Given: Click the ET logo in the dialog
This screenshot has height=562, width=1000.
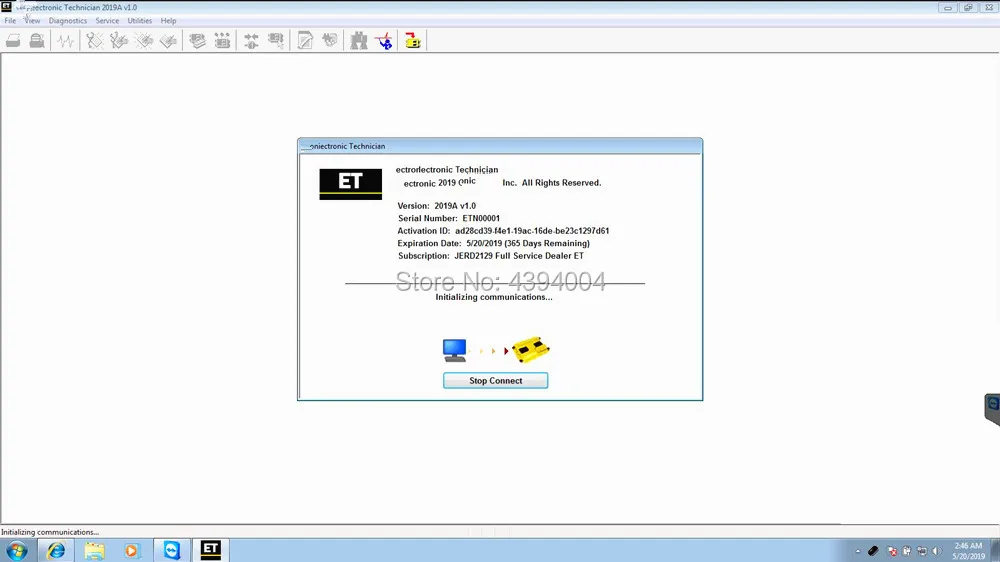Looking at the screenshot, I should tap(351, 184).
